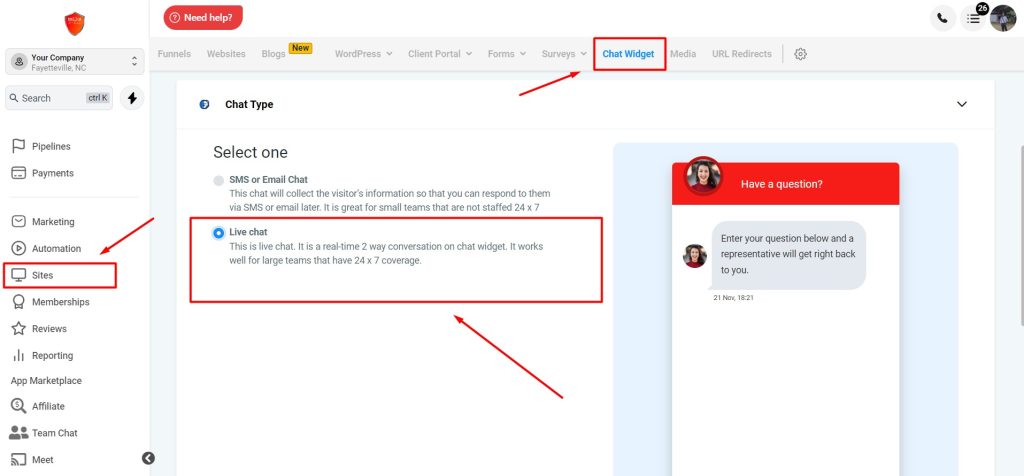Click the Payments card icon
The width and height of the screenshot is (1024, 476).
coord(18,173)
